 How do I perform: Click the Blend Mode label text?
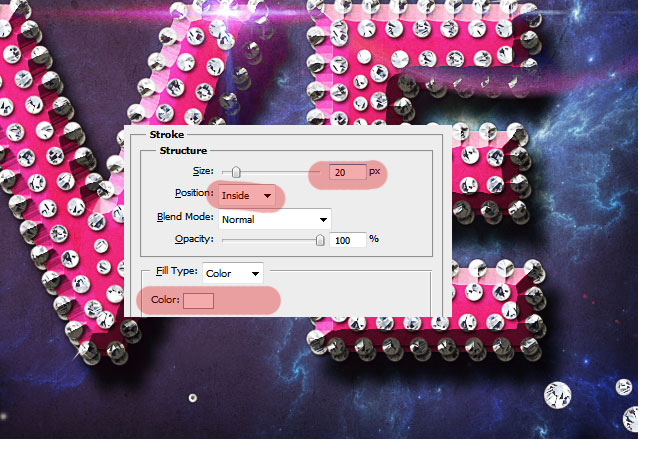(x=185, y=217)
